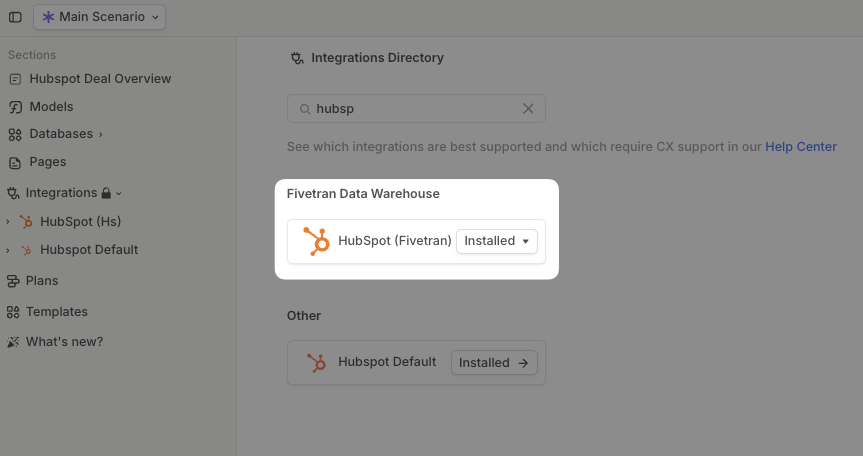The height and width of the screenshot is (456, 863).
Task: Open Databases in the sidebar
Action: pyautogui.click(x=61, y=134)
